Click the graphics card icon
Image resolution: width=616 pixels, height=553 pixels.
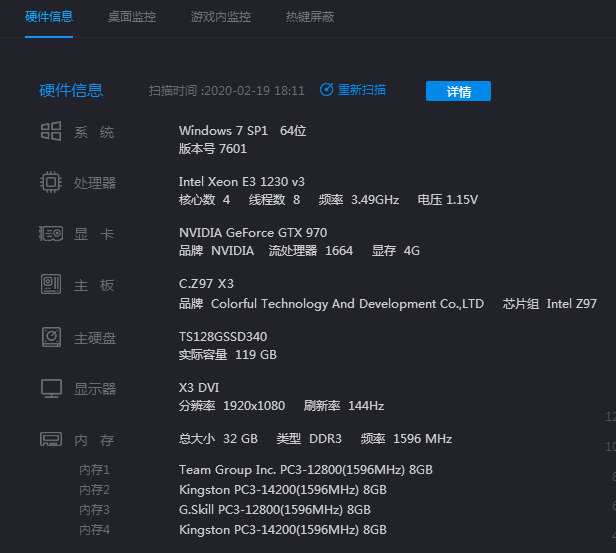pos(51,233)
